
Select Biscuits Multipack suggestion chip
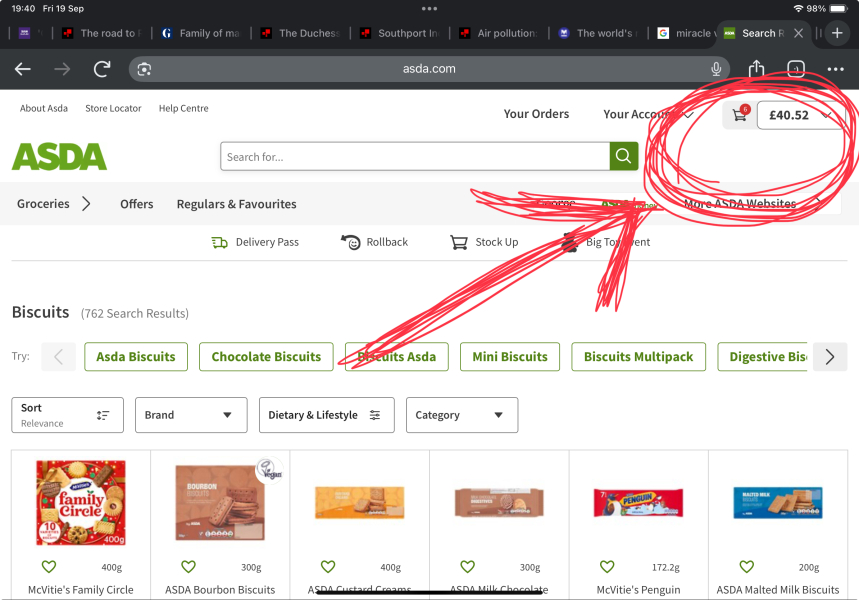[638, 357]
